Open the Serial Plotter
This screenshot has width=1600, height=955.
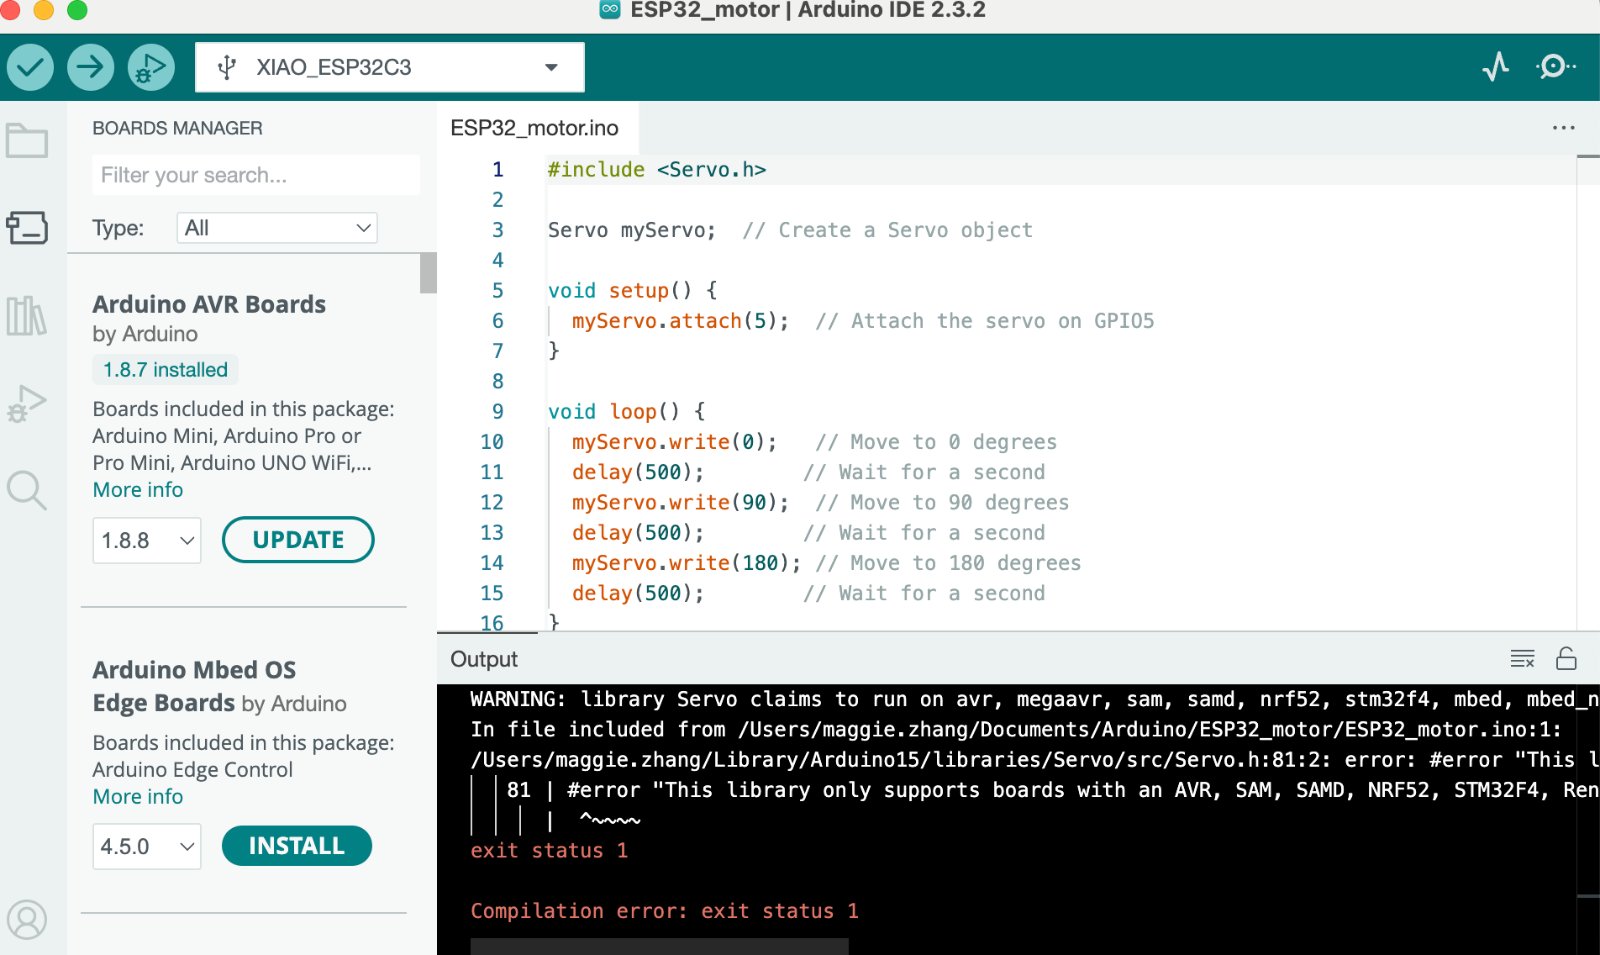click(x=1496, y=67)
